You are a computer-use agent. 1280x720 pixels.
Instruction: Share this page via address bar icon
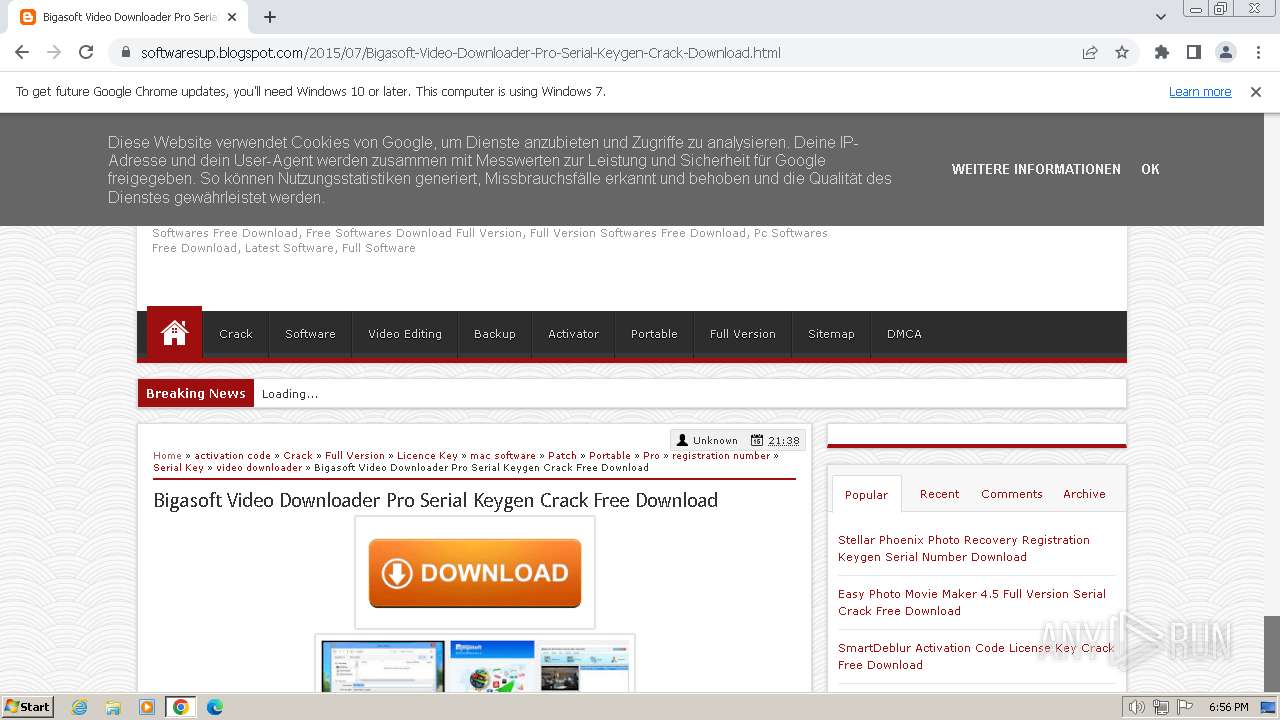click(1090, 53)
